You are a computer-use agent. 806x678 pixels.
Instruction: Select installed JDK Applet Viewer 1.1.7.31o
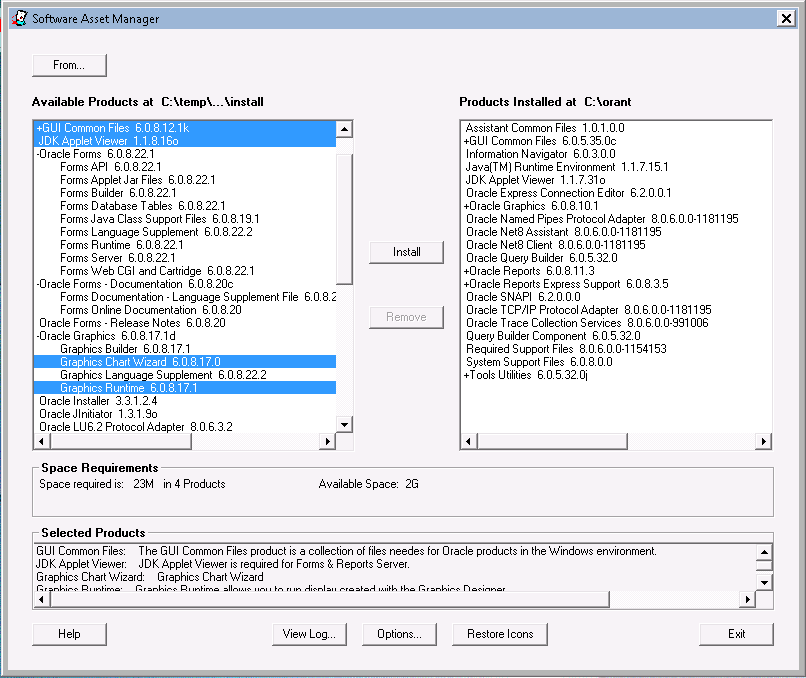coord(535,180)
